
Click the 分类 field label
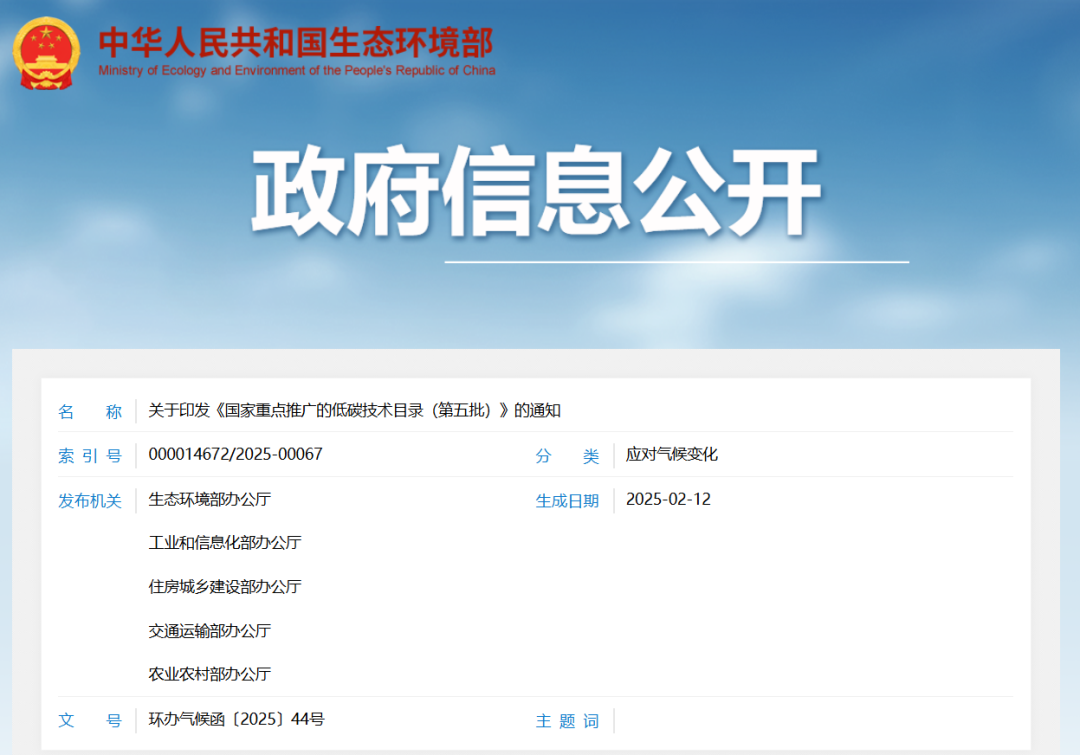click(568, 456)
